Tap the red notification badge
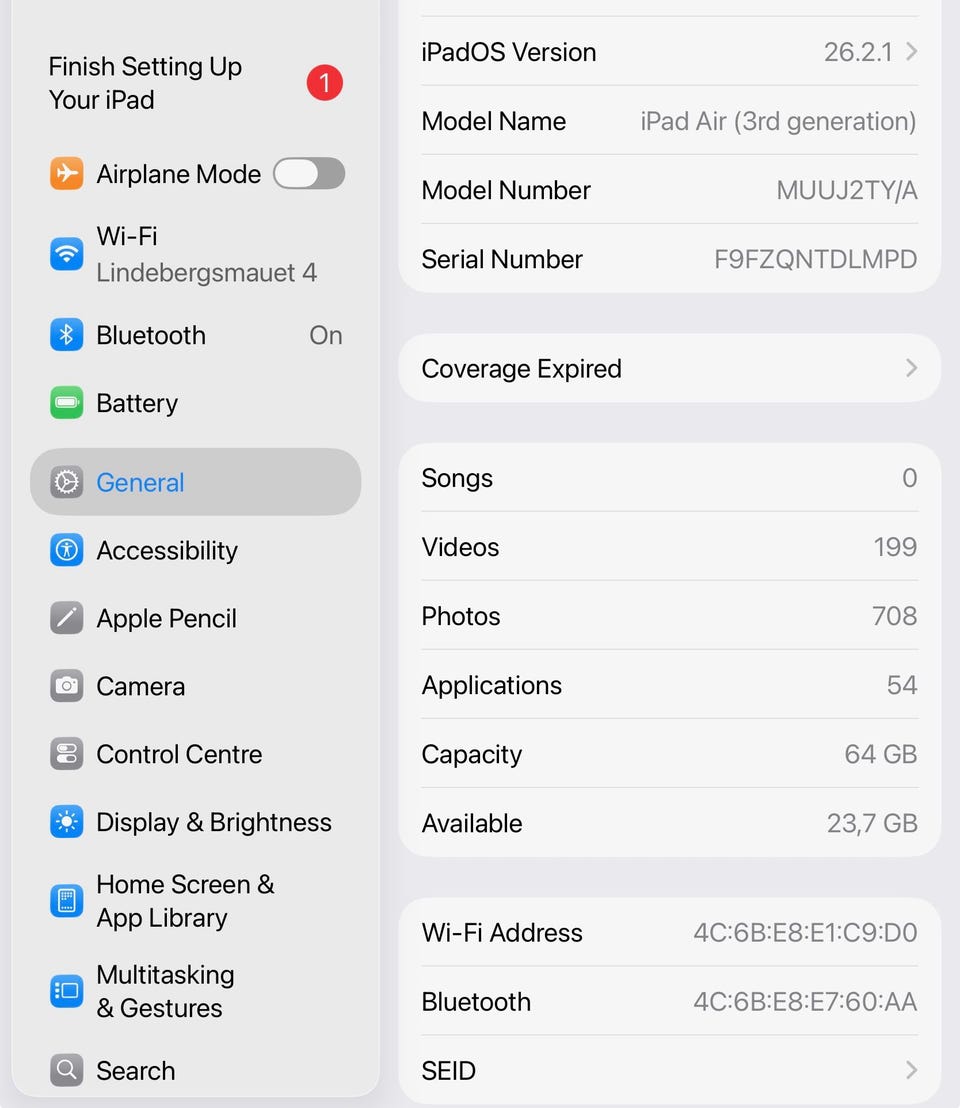 tap(324, 83)
